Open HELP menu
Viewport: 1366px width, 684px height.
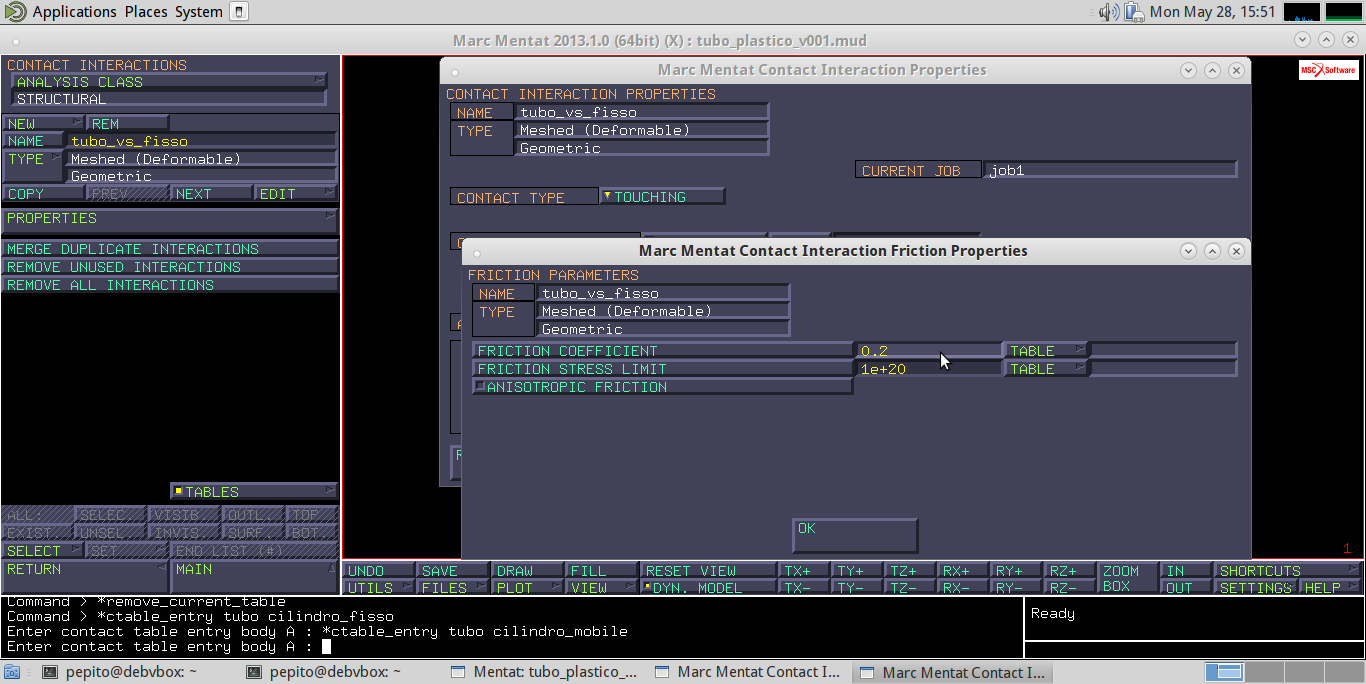pyautogui.click(x=1331, y=588)
